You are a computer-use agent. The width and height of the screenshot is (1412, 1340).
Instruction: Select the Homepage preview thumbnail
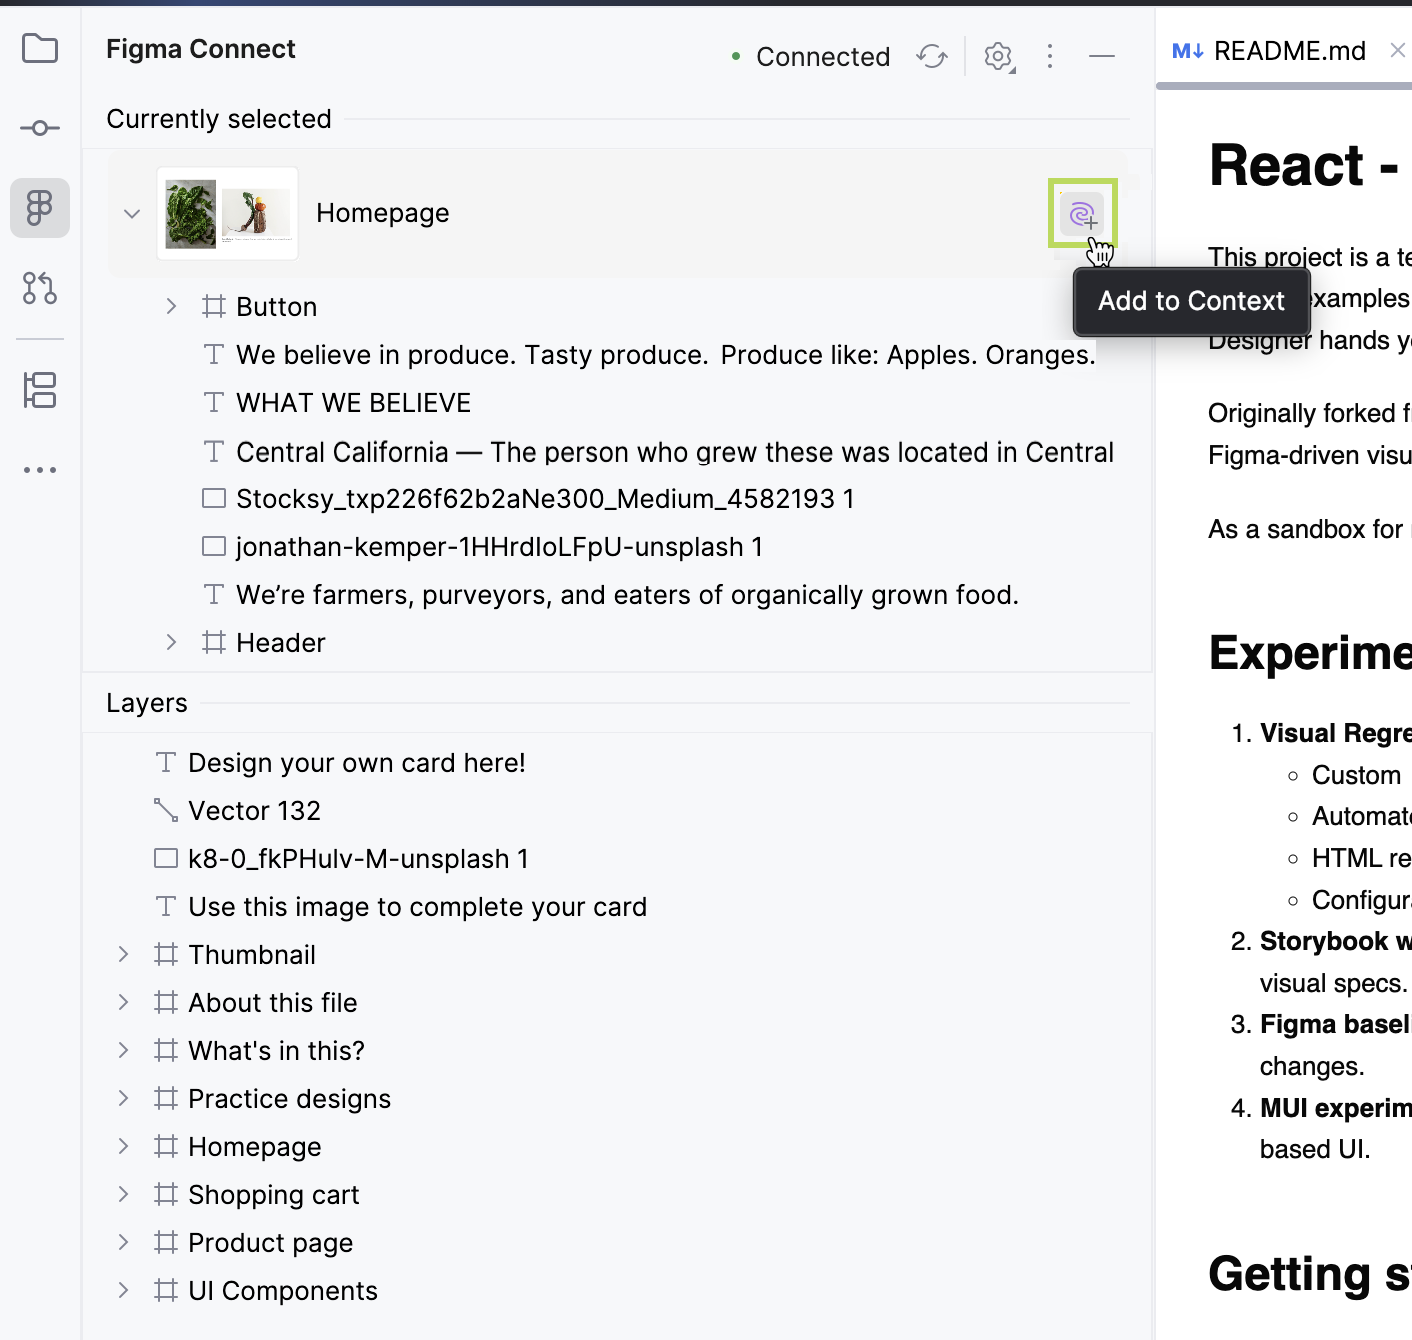coord(228,214)
